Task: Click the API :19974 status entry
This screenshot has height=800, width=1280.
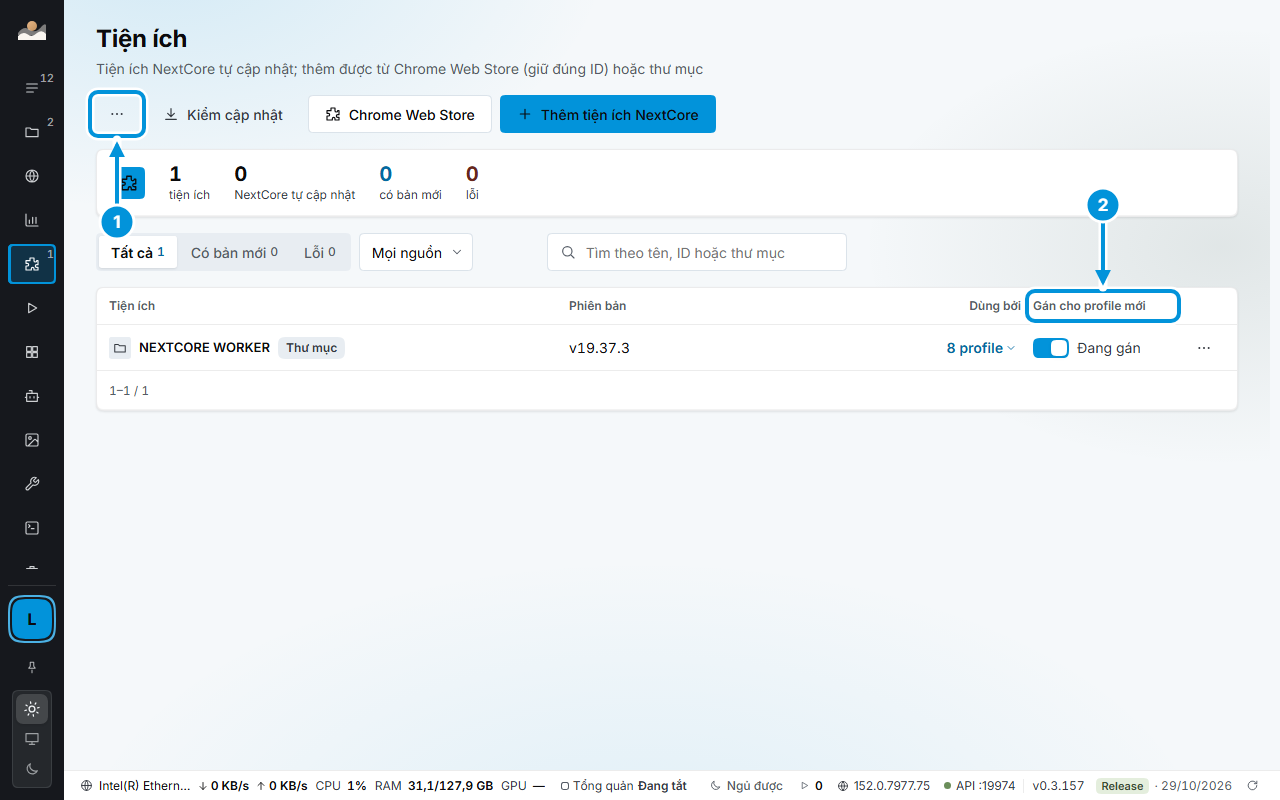Action: 979,786
